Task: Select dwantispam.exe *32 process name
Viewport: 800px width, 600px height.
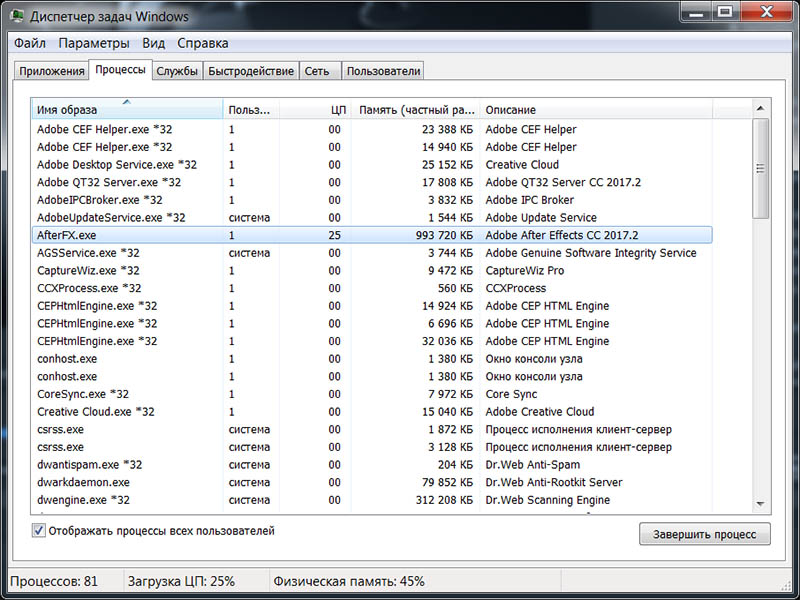Action: click(x=89, y=465)
